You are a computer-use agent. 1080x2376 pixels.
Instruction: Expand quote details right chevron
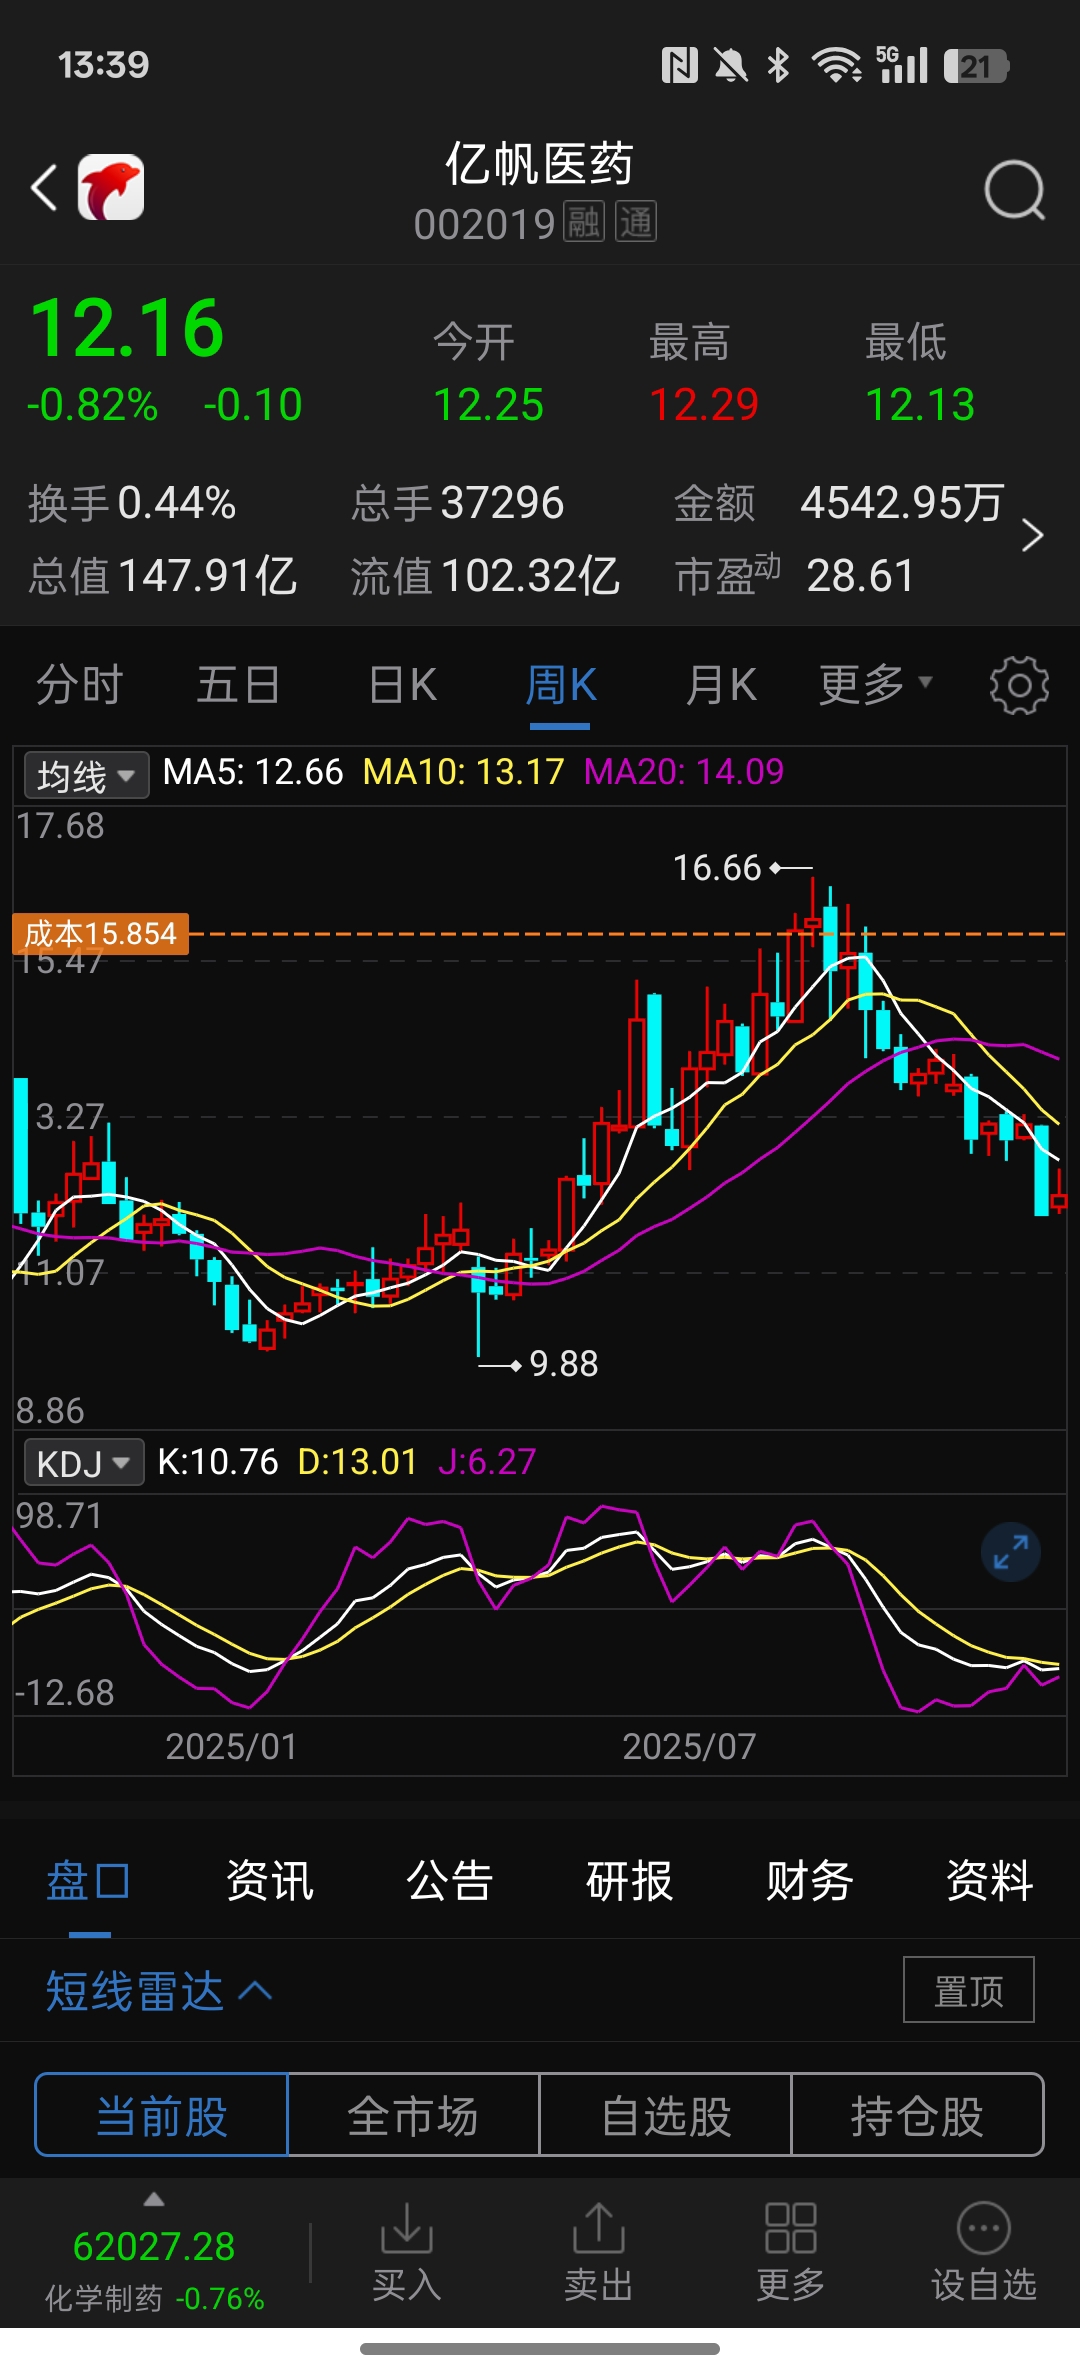coord(1033,536)
